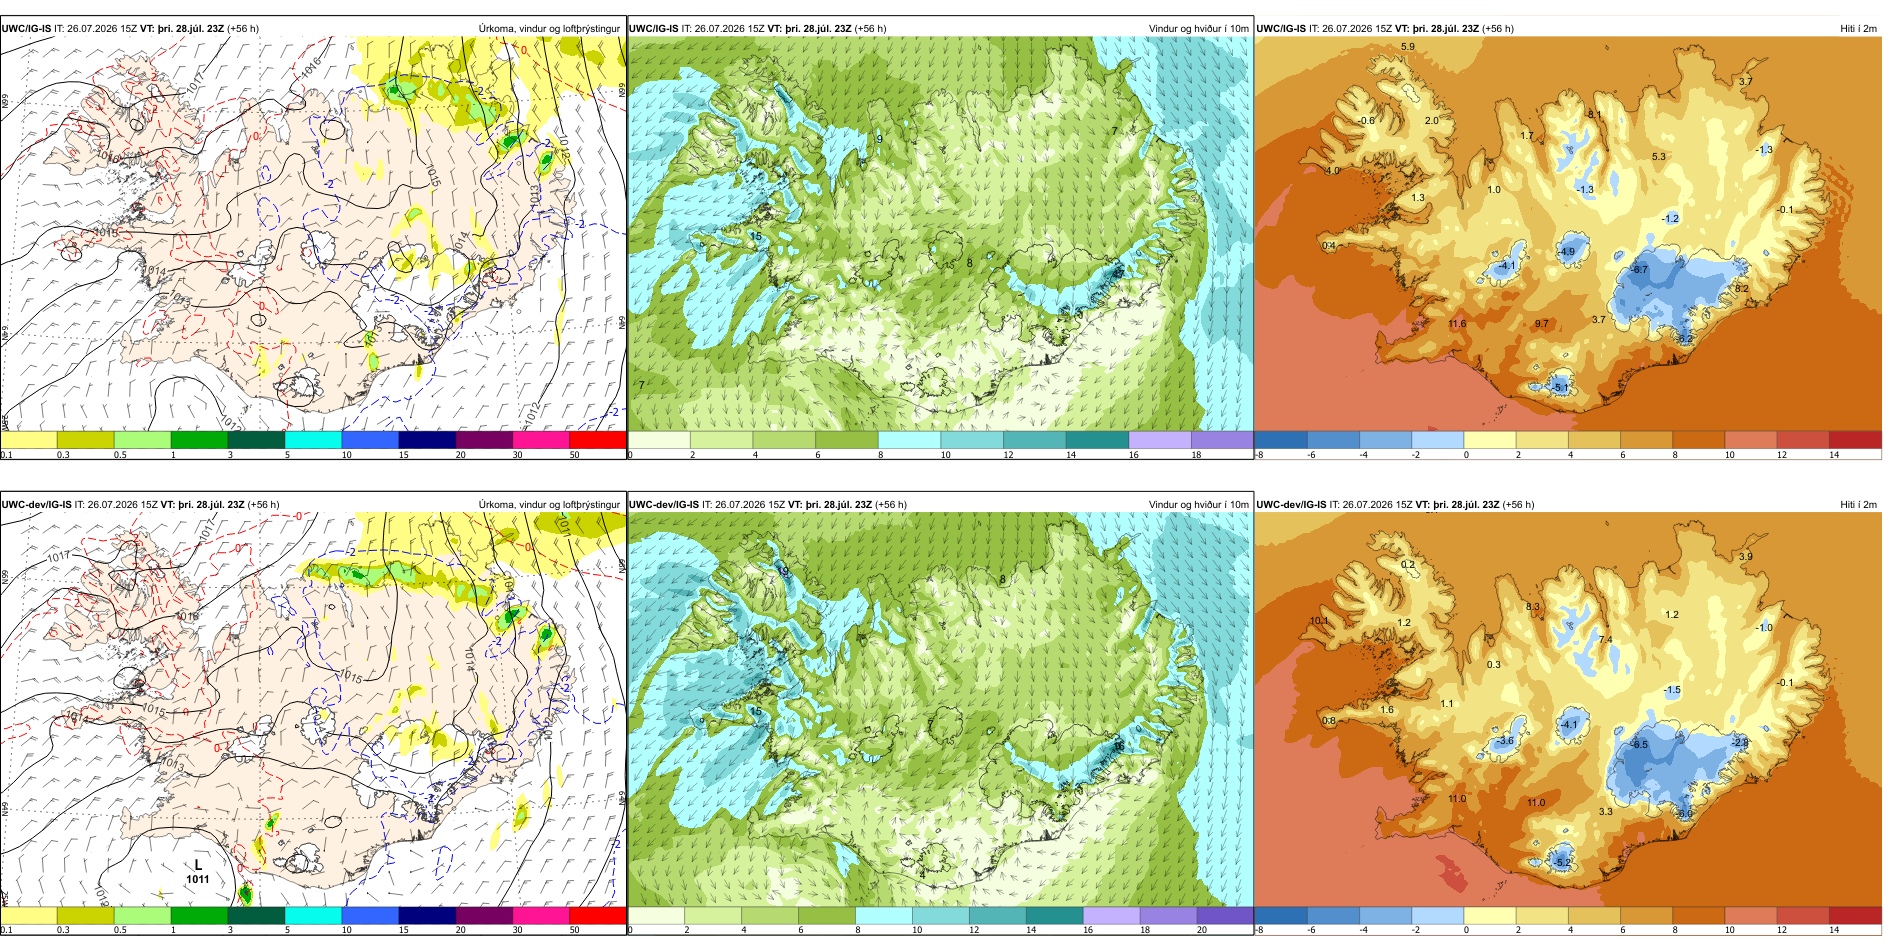Click the -5.2 temperature value on UWC-dev map
1900x950 pixels.
coord(1562,862)
